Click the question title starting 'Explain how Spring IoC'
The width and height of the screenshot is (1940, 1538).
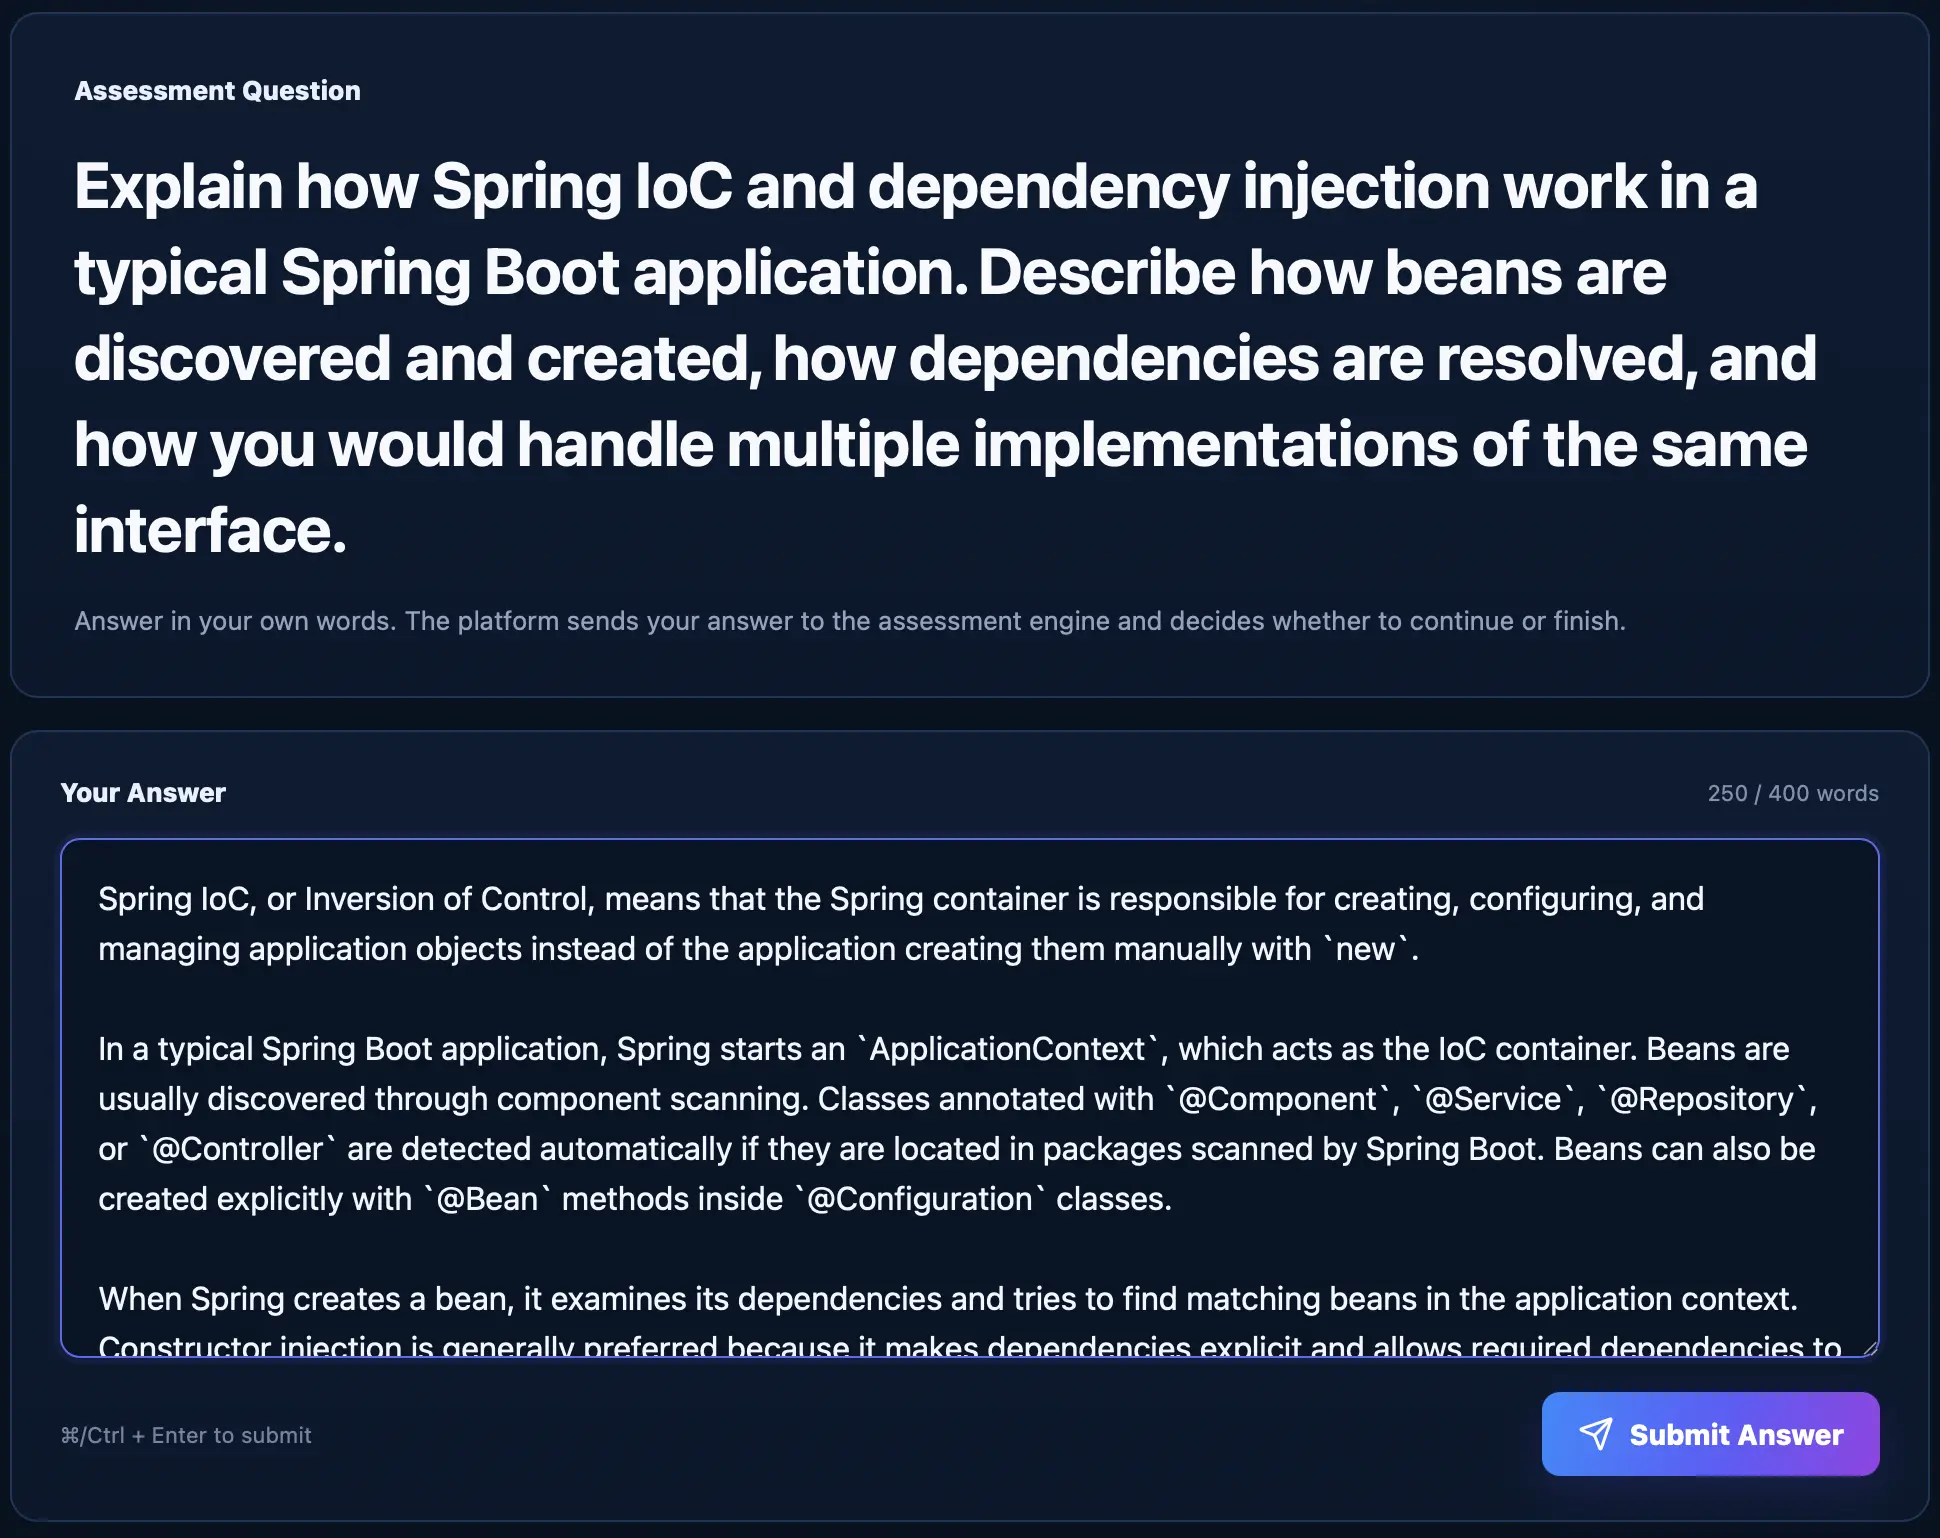click(x=945, y=358)
